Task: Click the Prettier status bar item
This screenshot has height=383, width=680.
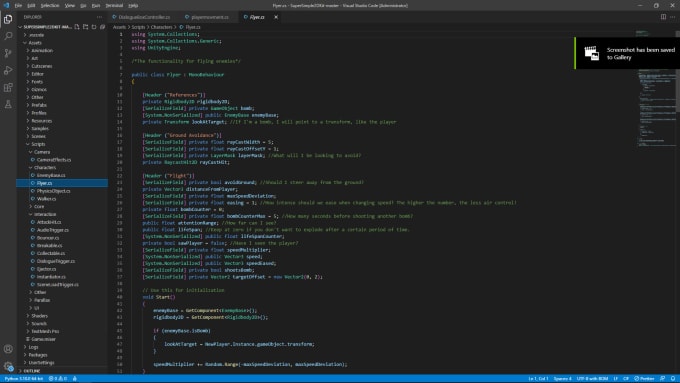Action: (x=644, y=379)
